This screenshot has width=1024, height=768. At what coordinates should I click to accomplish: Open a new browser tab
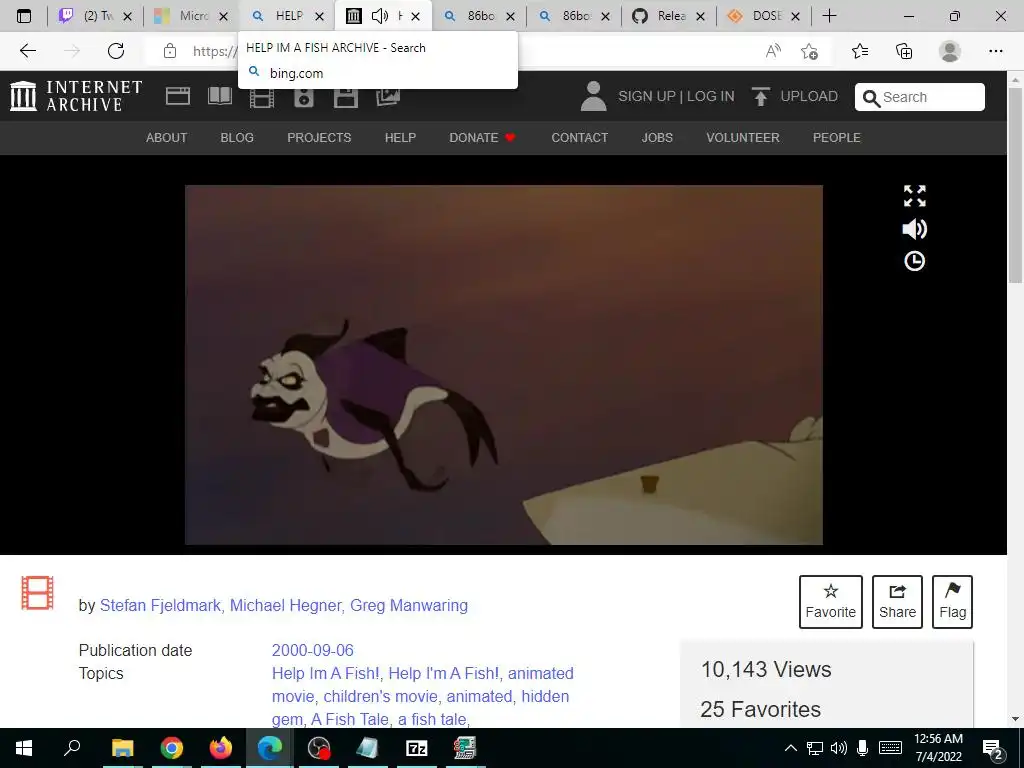click(x=829, y=16)
